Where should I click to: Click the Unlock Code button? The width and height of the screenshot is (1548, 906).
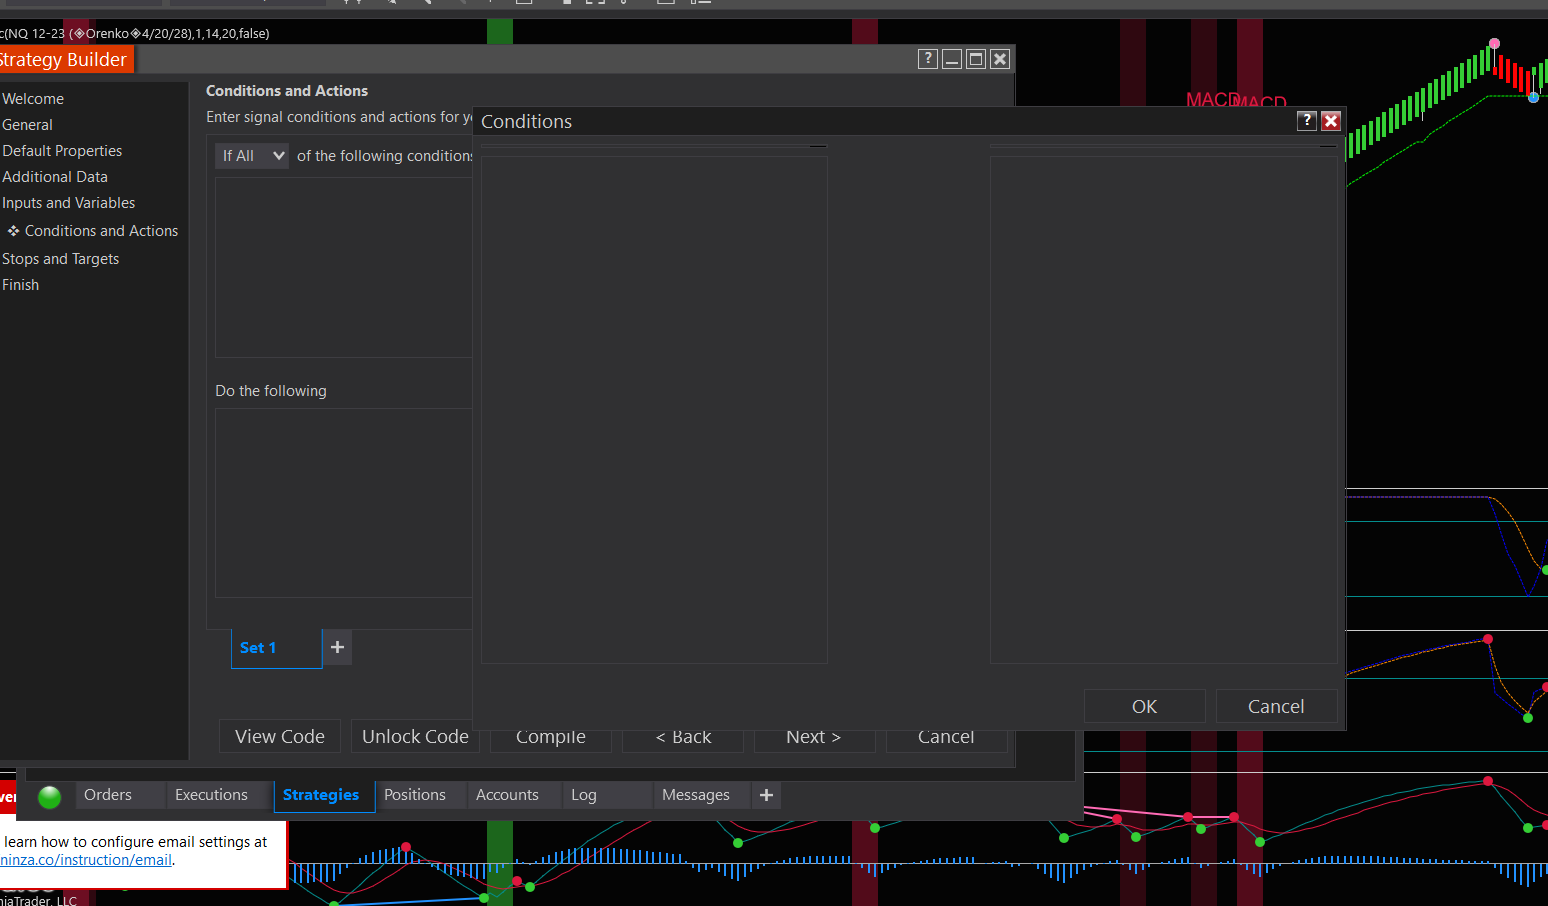coord(415,737)
